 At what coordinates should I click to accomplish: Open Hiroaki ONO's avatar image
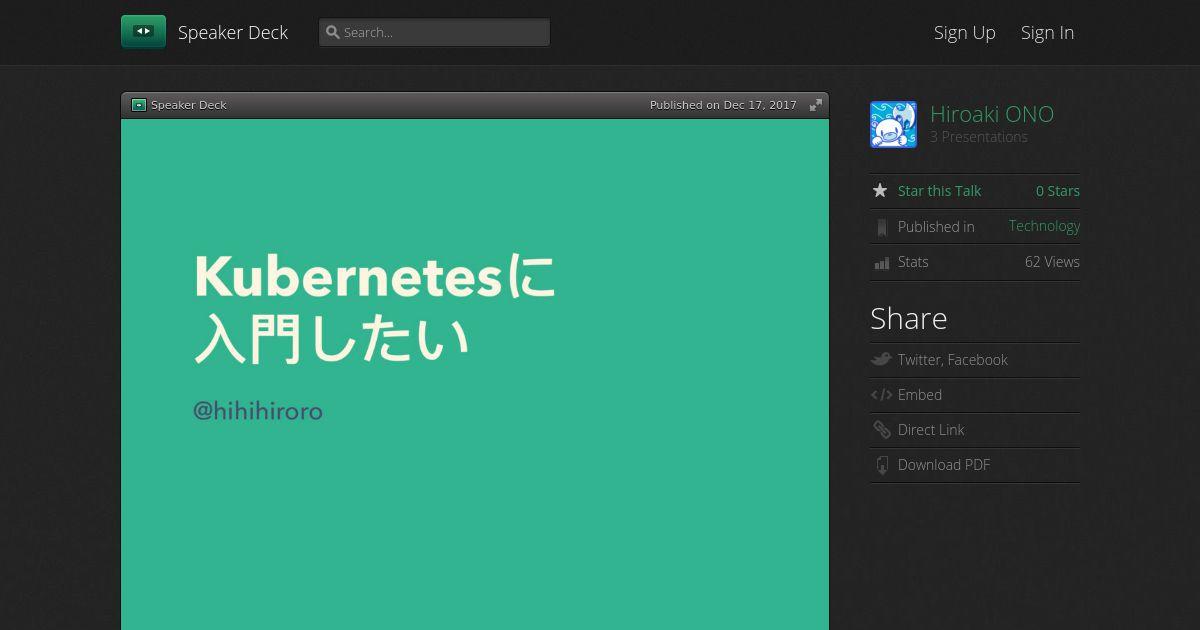coord(893,124)
